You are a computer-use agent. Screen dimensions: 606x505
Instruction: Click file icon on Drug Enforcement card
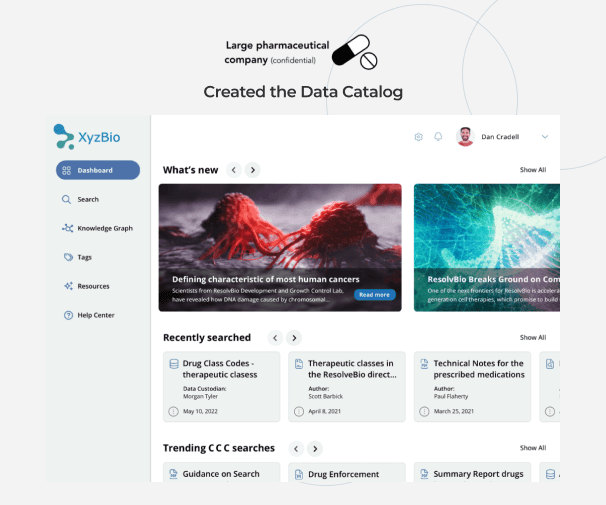pos(299,474)
